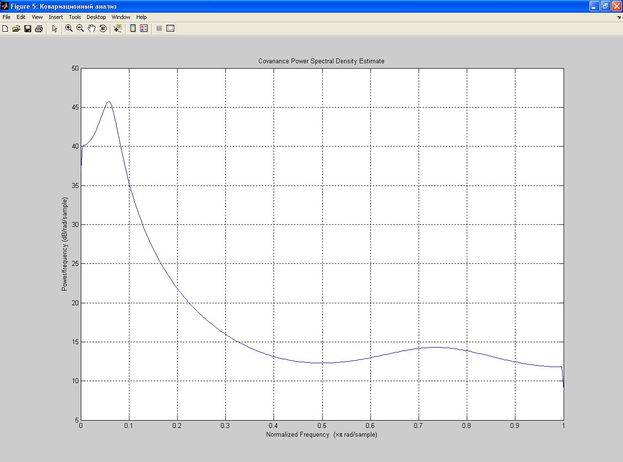The height and width of the screenshot is (462, 623).
Task: Print the figure using the printer icon
Action: pyautogui.click(x=38, y=29)
